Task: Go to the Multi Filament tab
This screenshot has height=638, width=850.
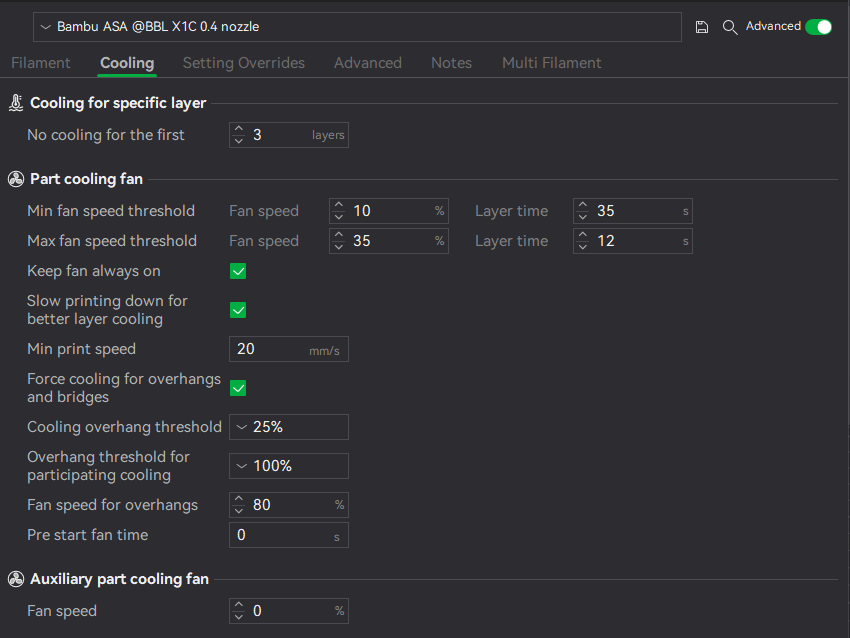Action: (x=551, y=63)
